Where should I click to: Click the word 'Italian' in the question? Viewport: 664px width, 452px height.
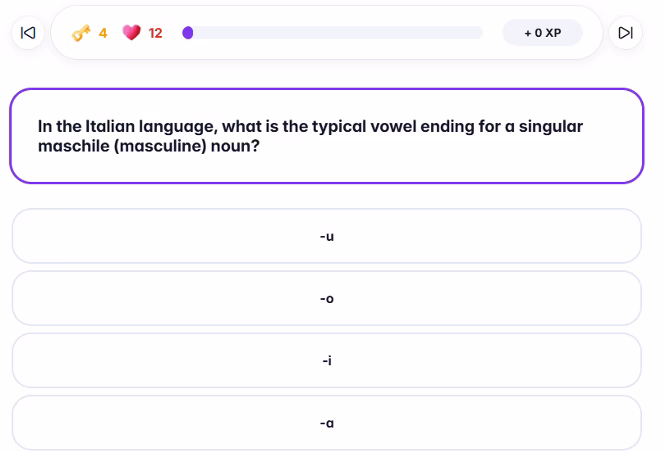pos(110,126)
